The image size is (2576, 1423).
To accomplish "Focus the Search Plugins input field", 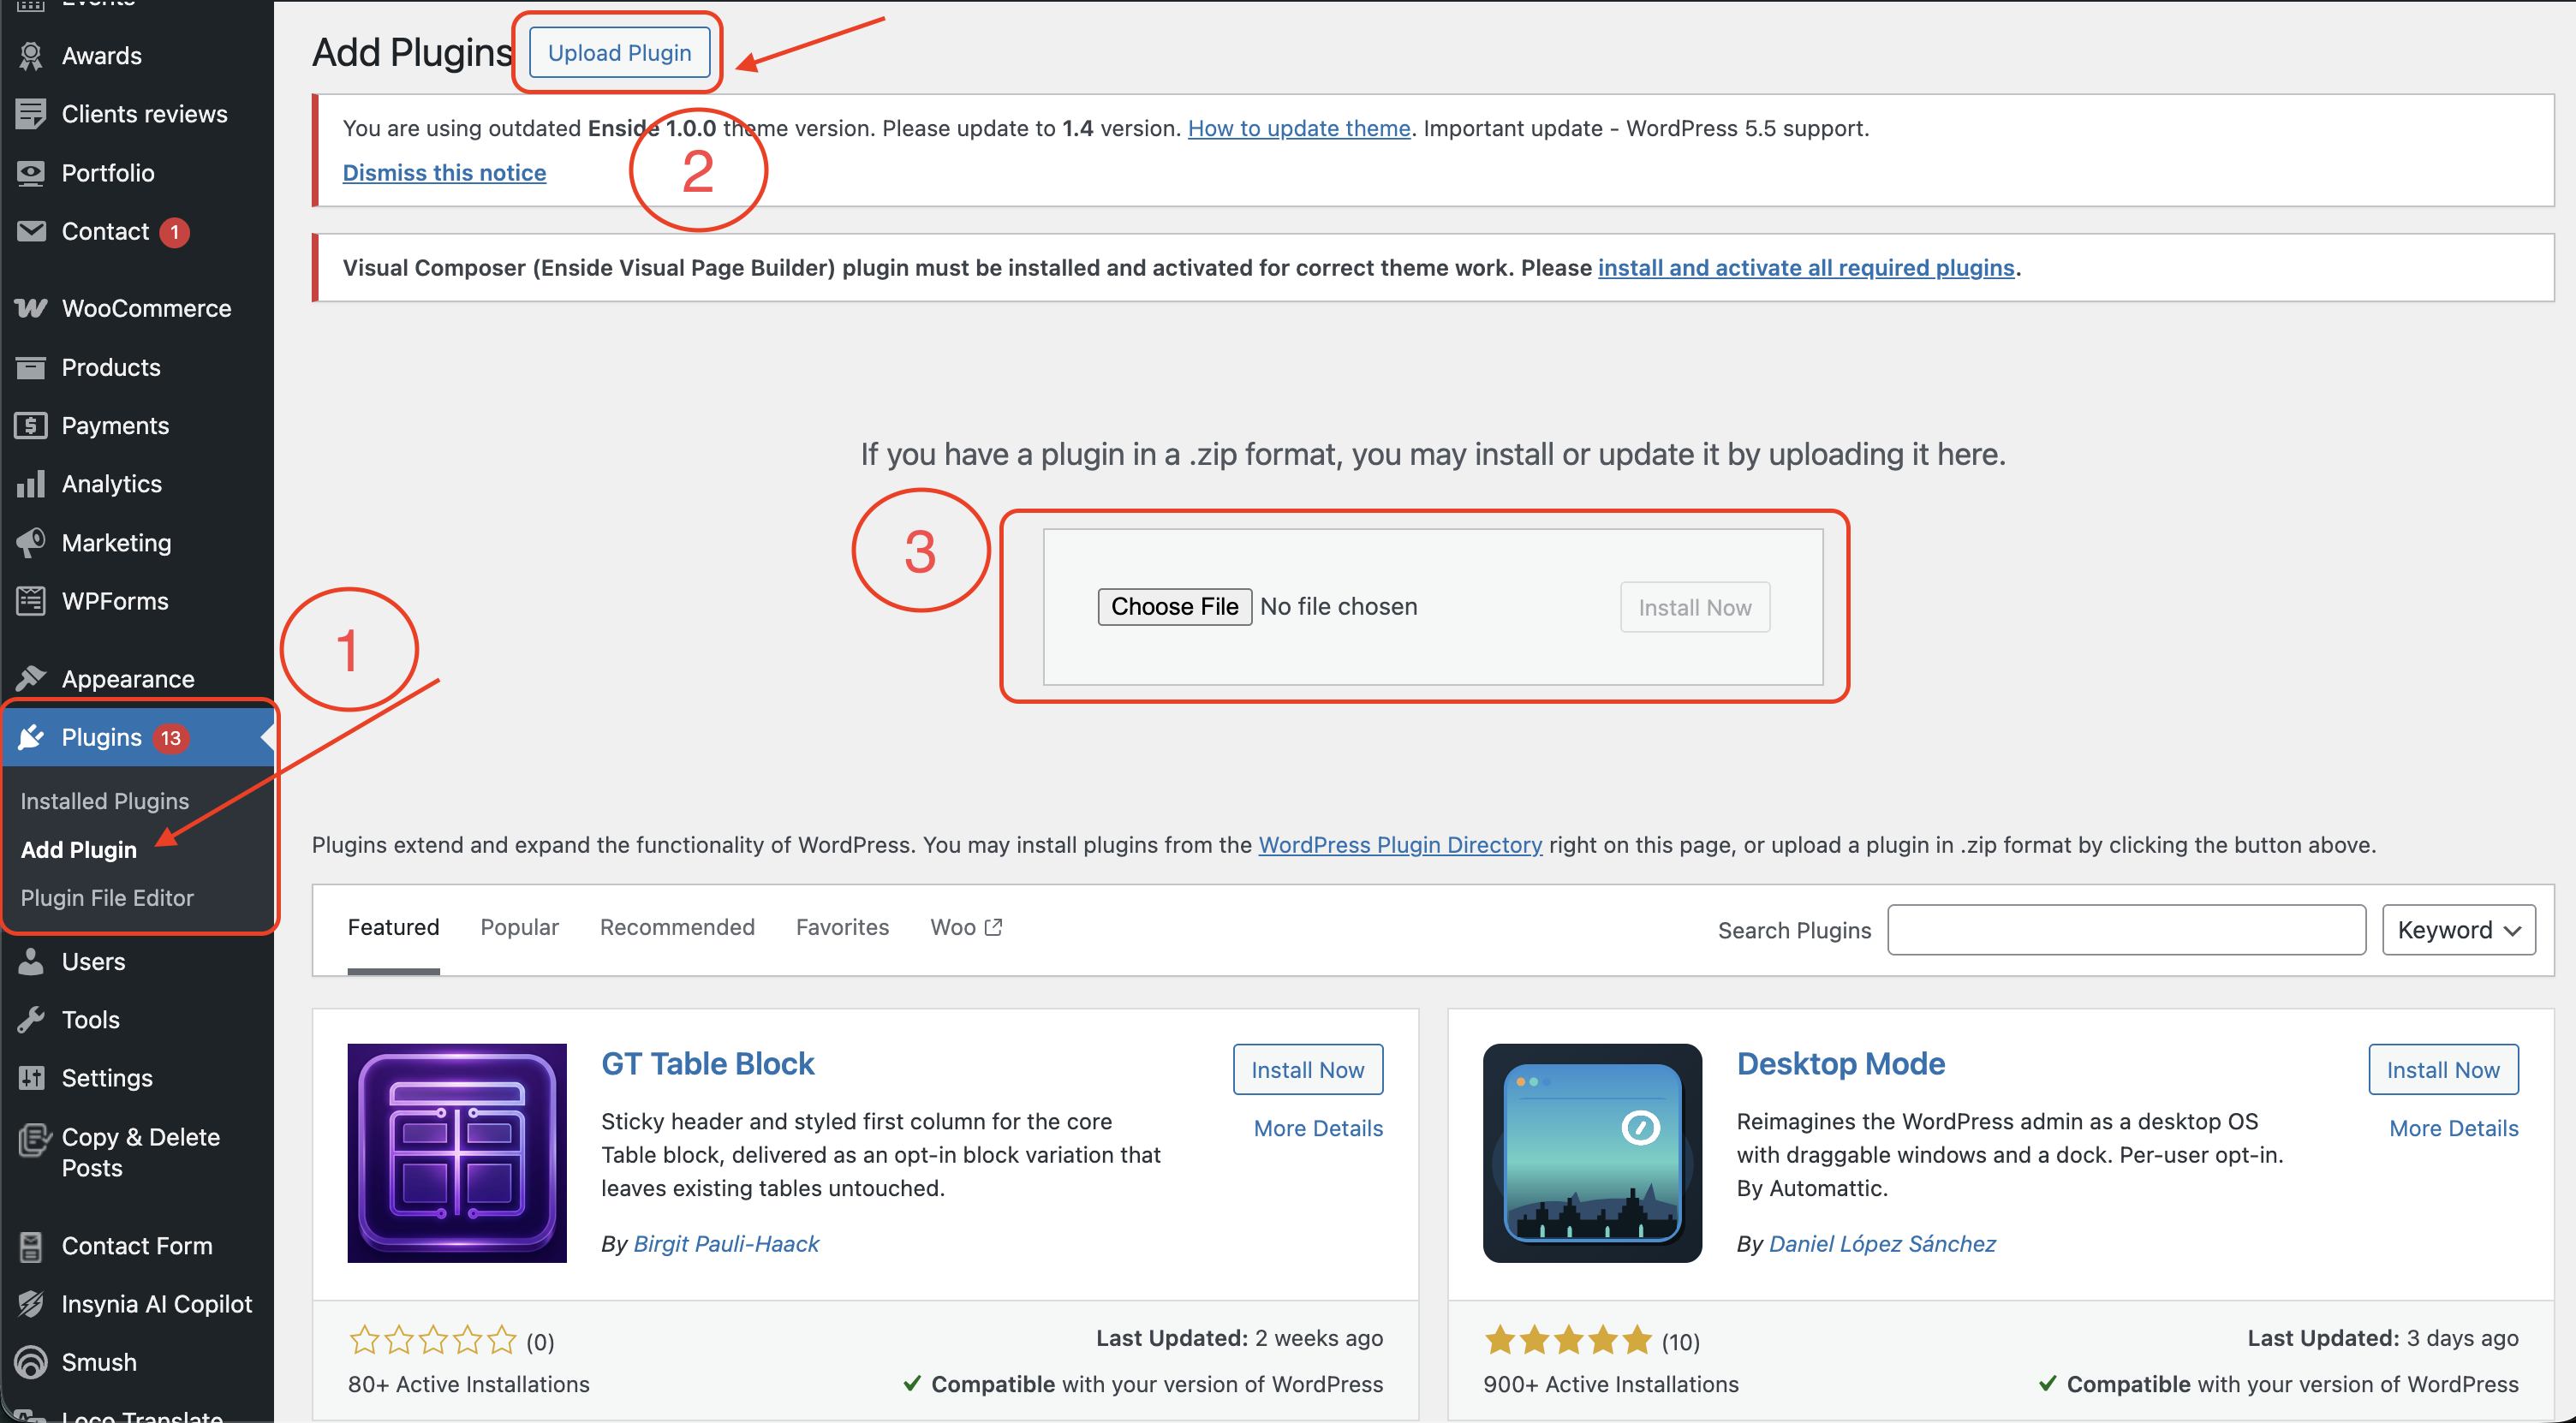I will click(x=2126, y=930).
